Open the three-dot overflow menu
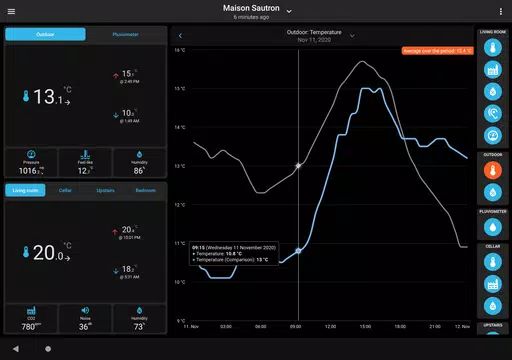 click(501, 11)
